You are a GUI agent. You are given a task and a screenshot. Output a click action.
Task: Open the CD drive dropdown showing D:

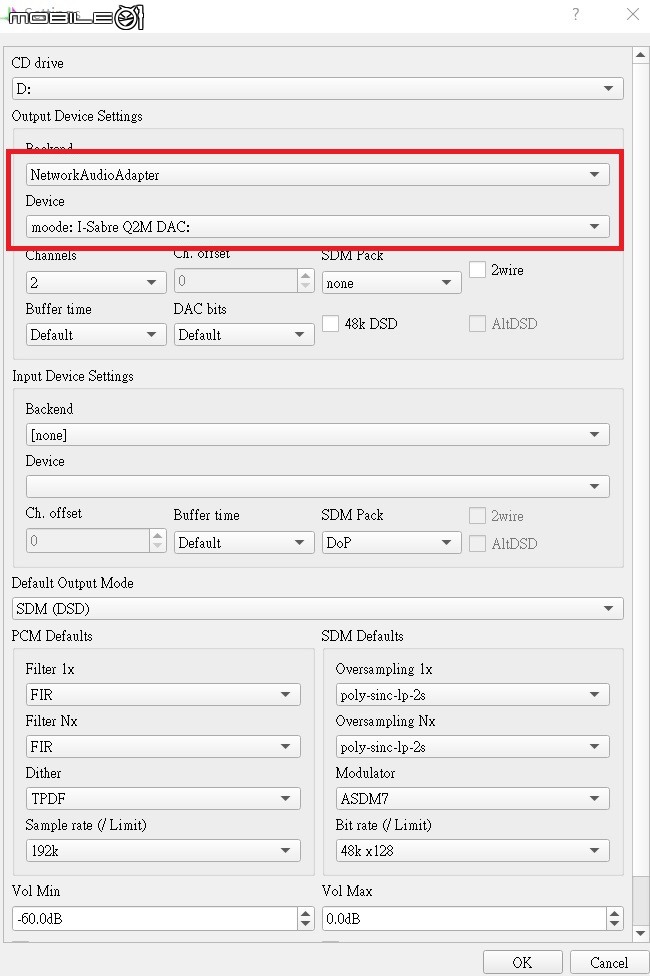(x=318, y=88)
